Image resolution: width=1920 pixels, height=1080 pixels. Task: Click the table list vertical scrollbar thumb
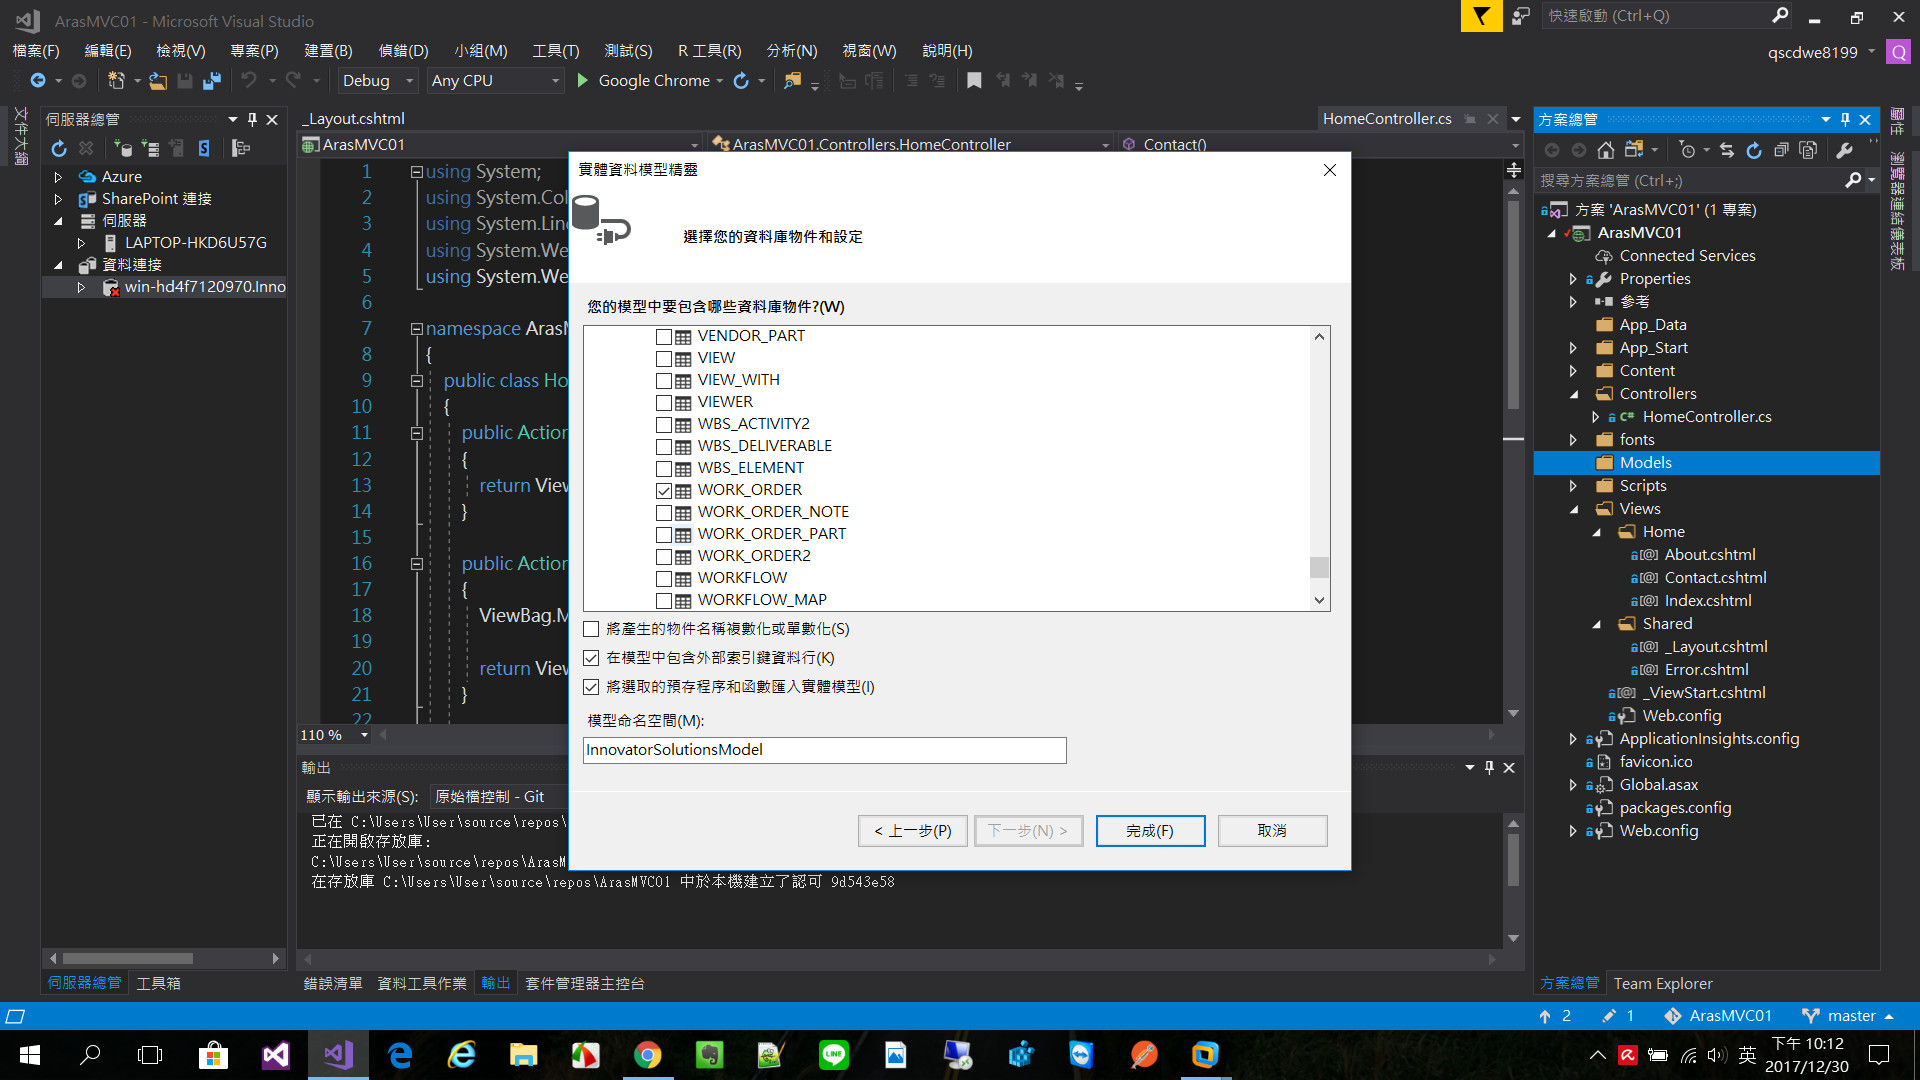coord(1319,567)
